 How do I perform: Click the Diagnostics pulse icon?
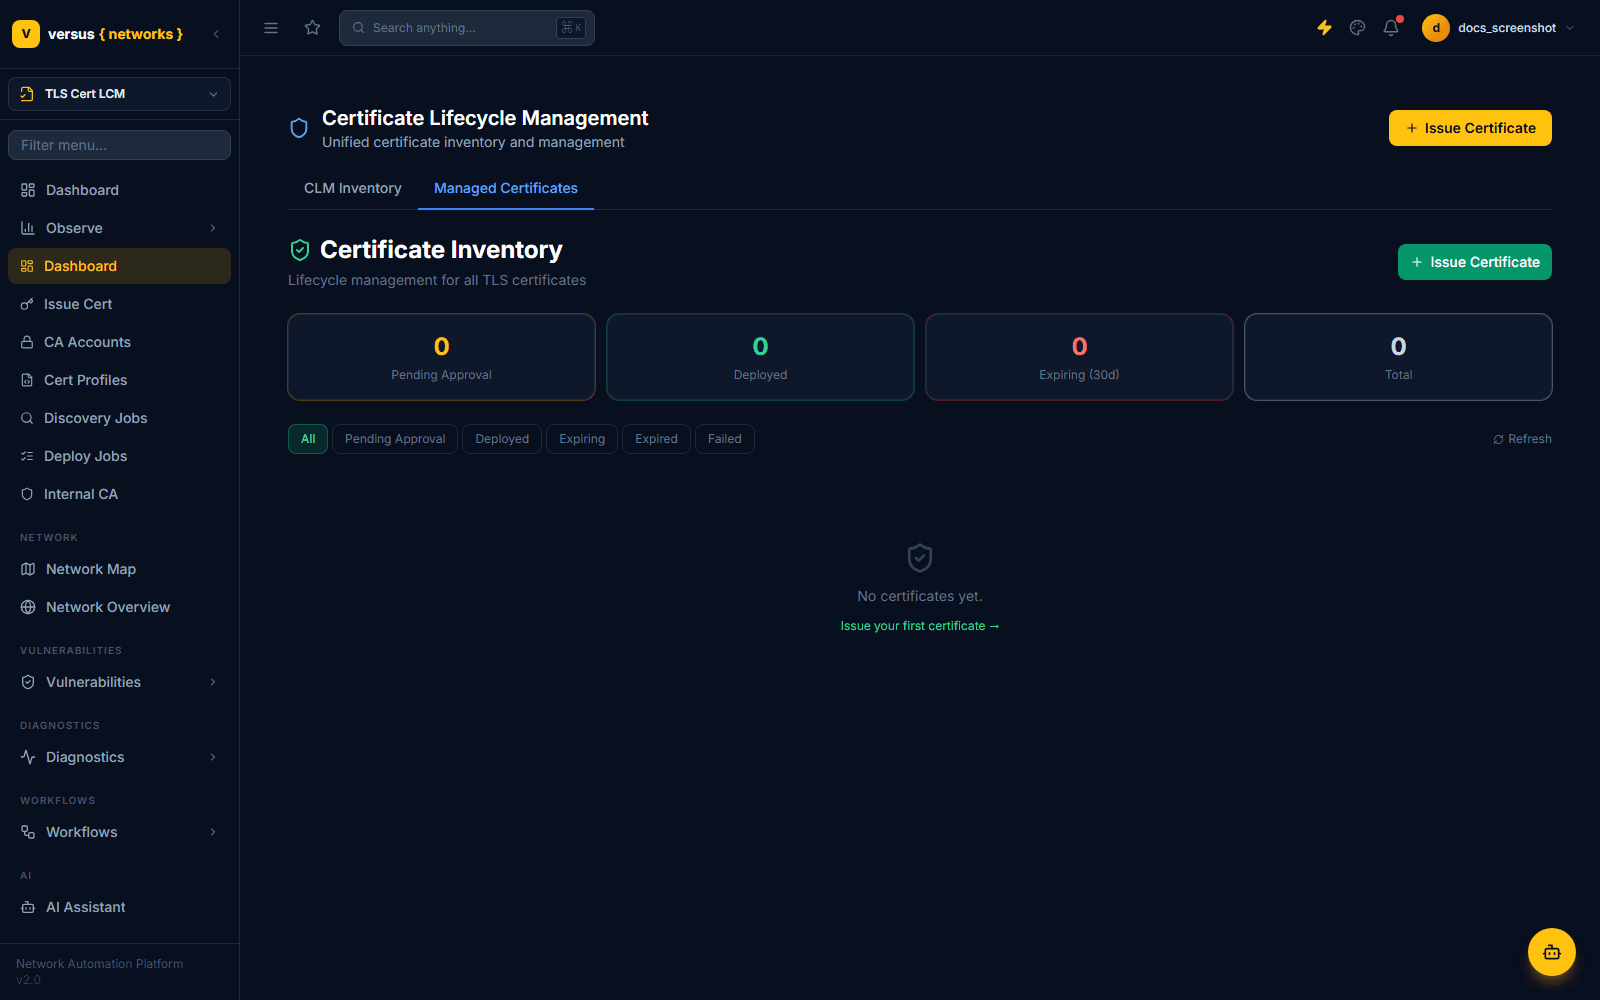(28, 757)
